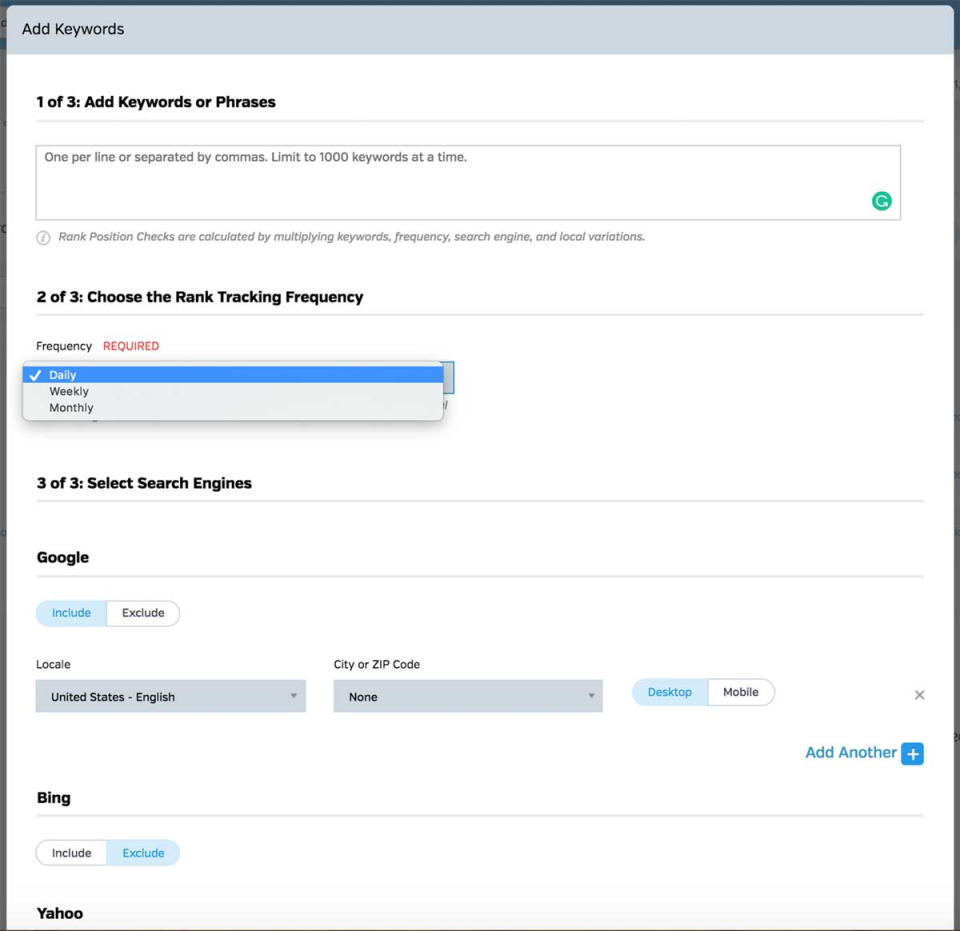Image resolution: width=960 pixels, height=931 pixels.
Task: Switch Google tracking to Mobile
Action: 741,692
